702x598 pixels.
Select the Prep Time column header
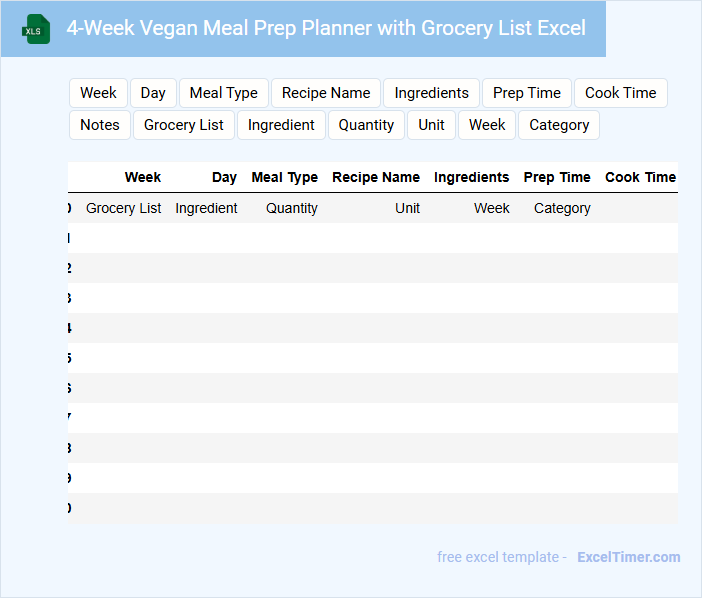point(557,177)
